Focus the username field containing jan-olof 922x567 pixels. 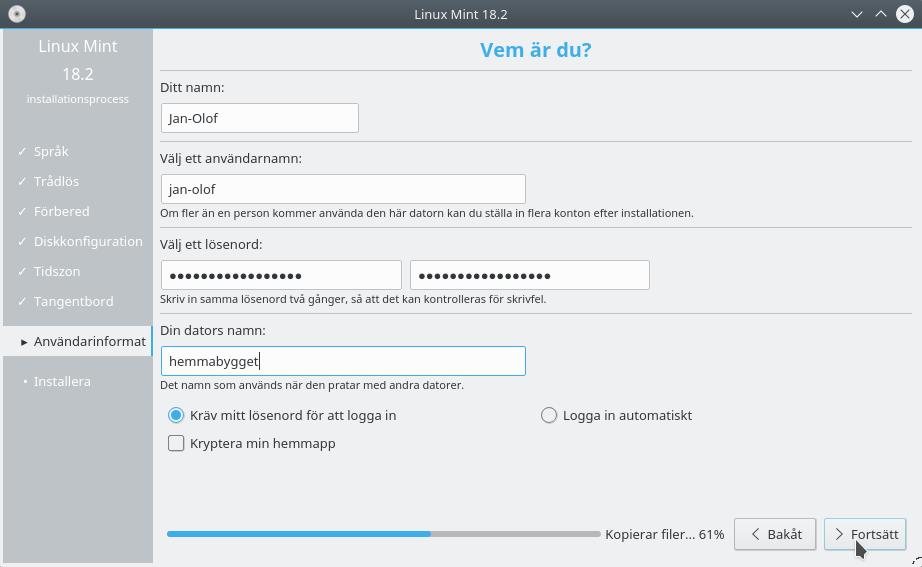tap(343, 189)
